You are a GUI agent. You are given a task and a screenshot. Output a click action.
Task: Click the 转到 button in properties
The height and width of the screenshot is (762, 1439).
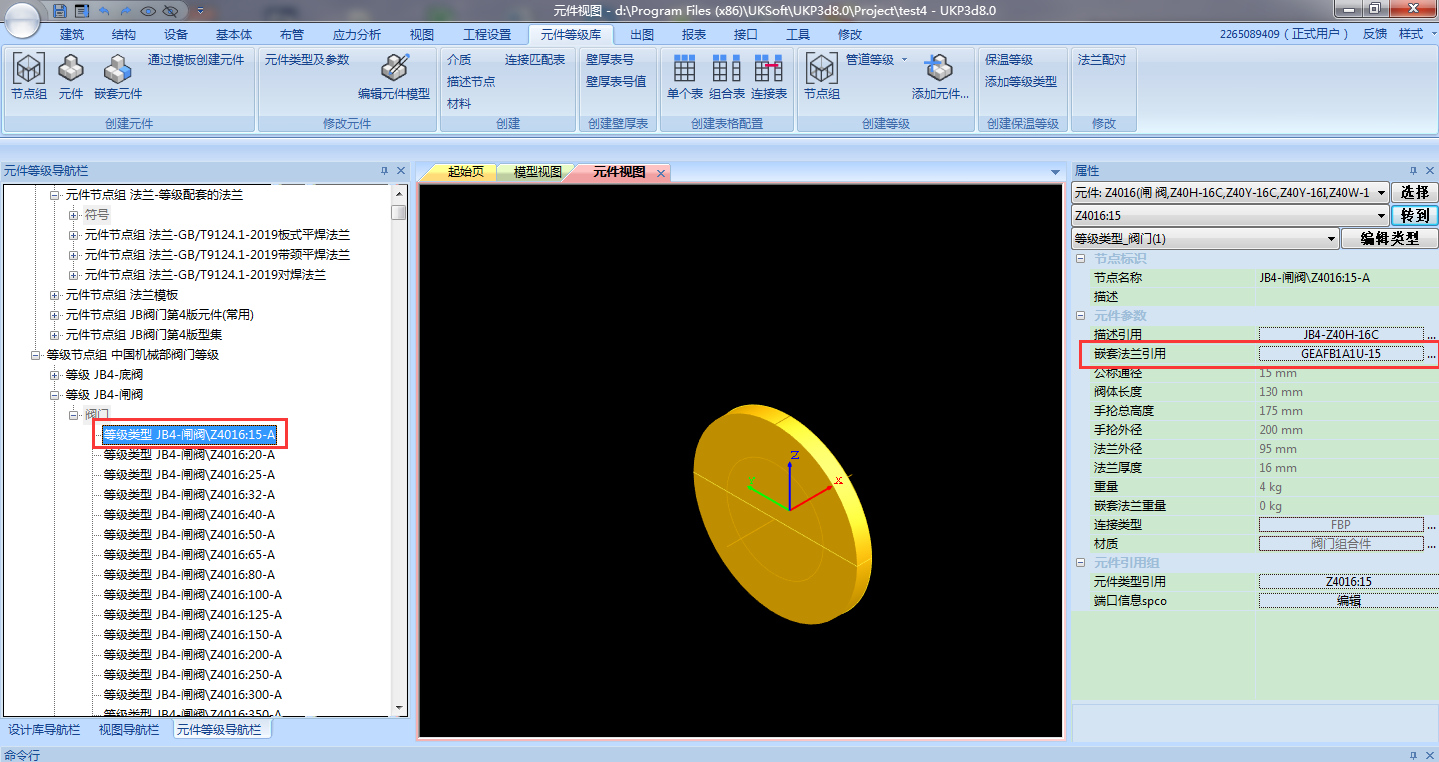pos(1414,216)
